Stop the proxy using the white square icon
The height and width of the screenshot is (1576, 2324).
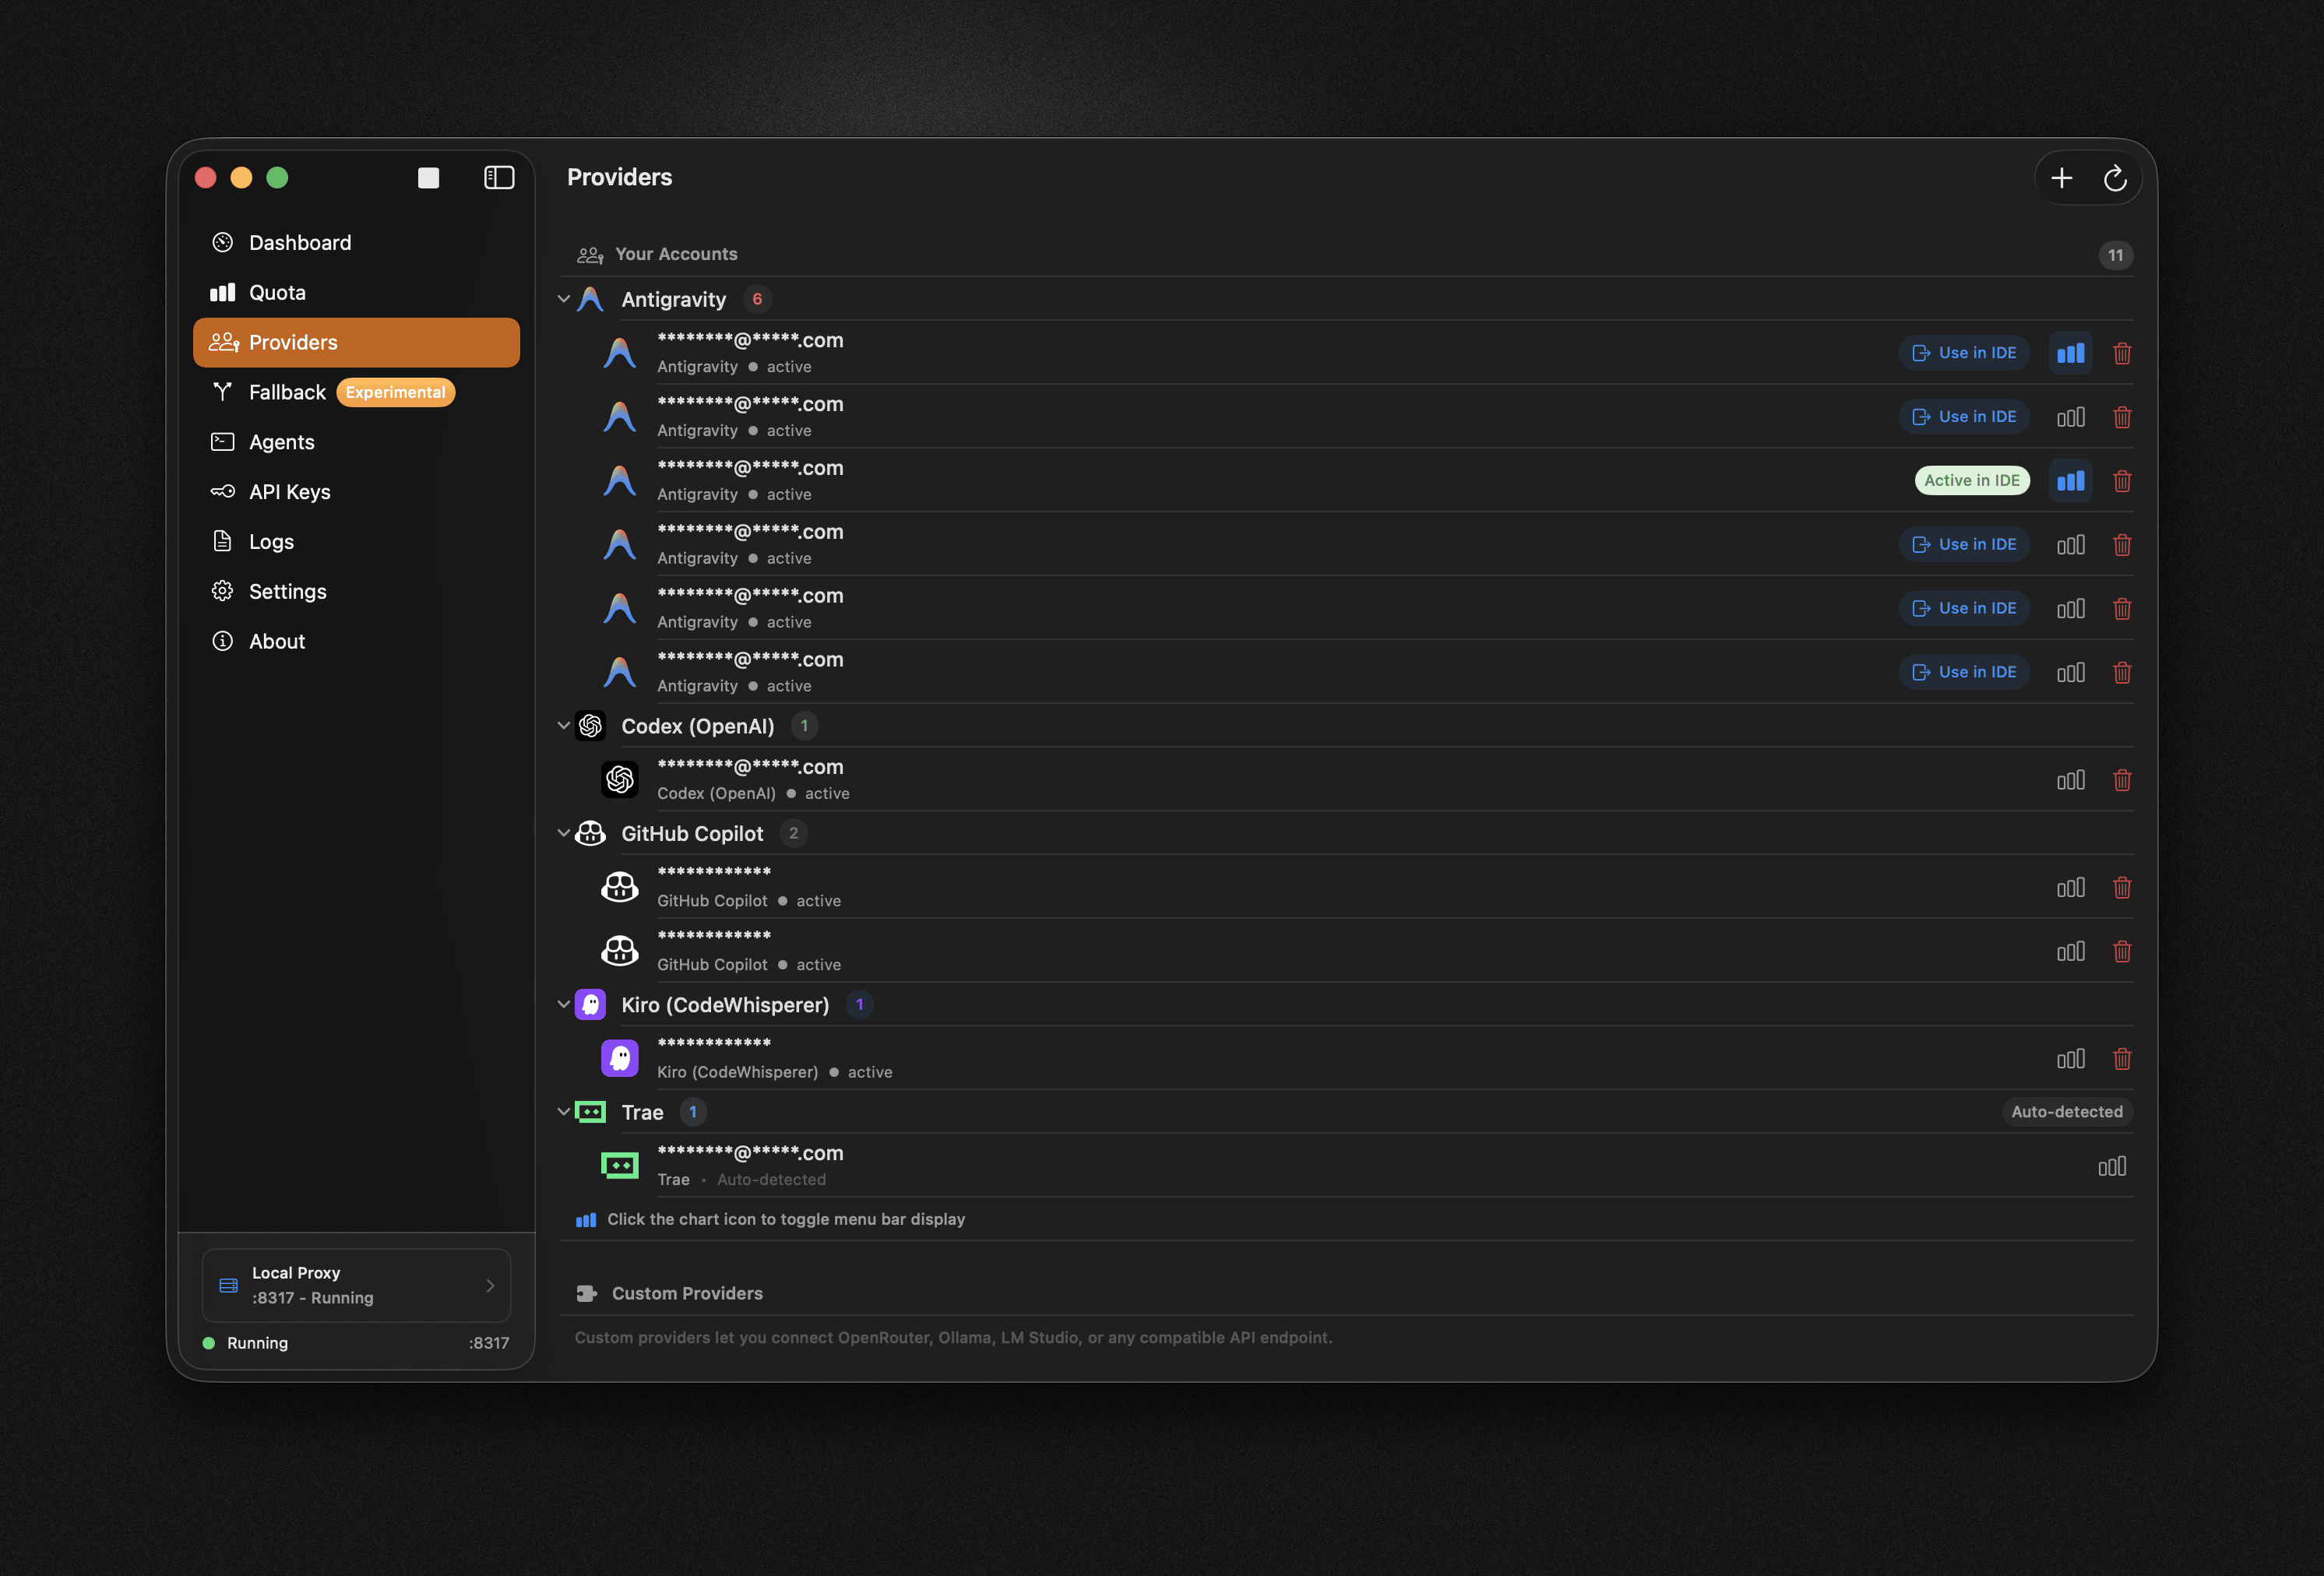click(428, 178)
